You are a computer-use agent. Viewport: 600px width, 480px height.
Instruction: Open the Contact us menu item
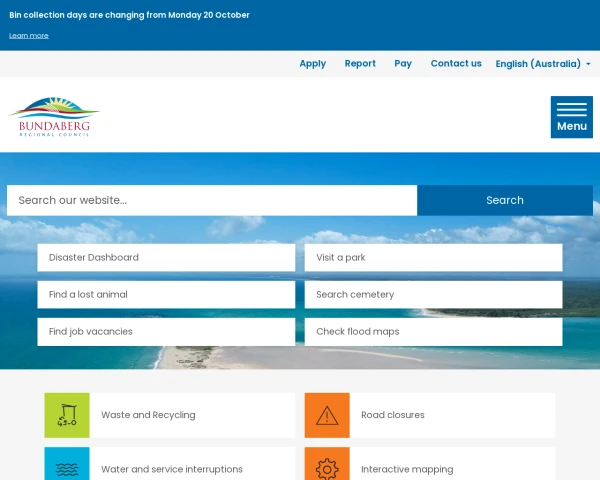pos(456,64)
